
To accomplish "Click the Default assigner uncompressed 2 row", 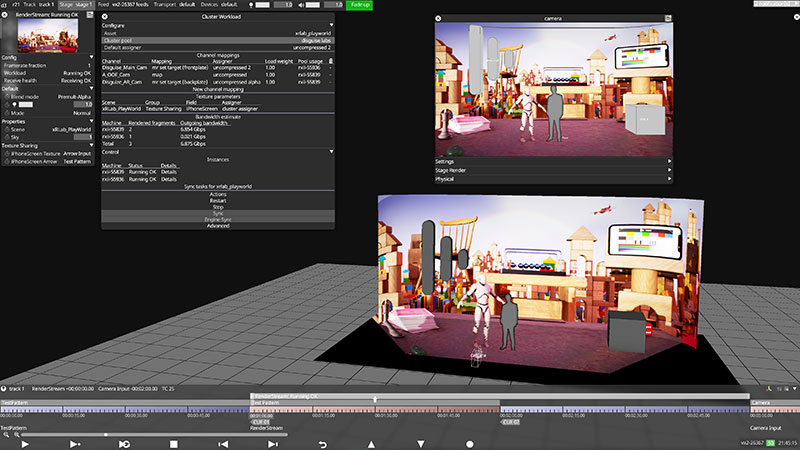I will [x=218, y=47].
